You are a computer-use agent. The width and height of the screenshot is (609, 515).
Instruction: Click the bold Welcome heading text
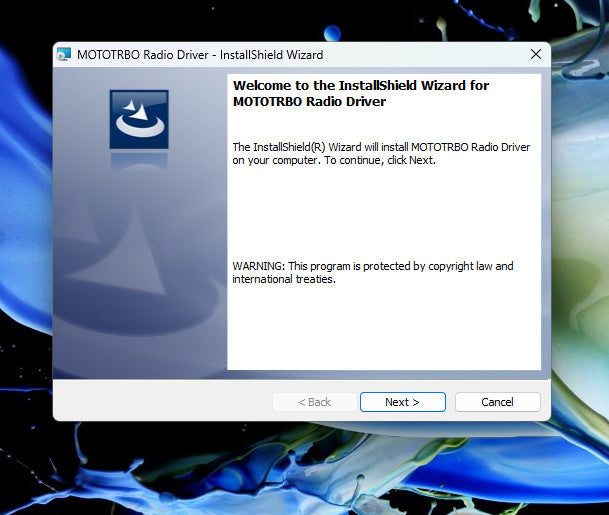[x=360, y=93]
